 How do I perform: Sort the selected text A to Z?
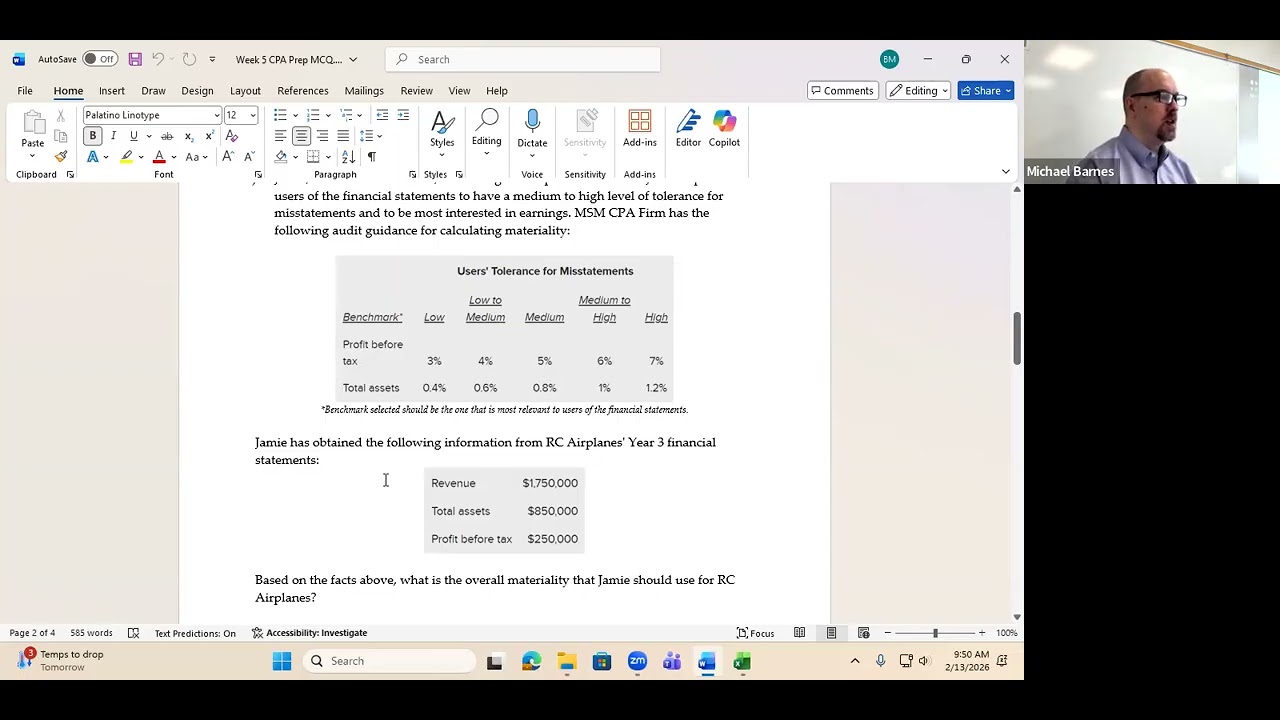coord(348,157)
